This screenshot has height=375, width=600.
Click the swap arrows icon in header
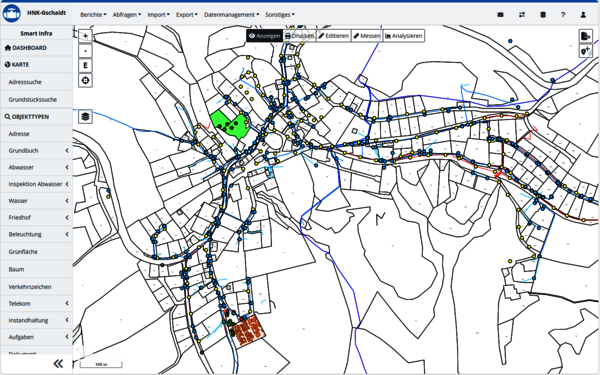[522, 15]
